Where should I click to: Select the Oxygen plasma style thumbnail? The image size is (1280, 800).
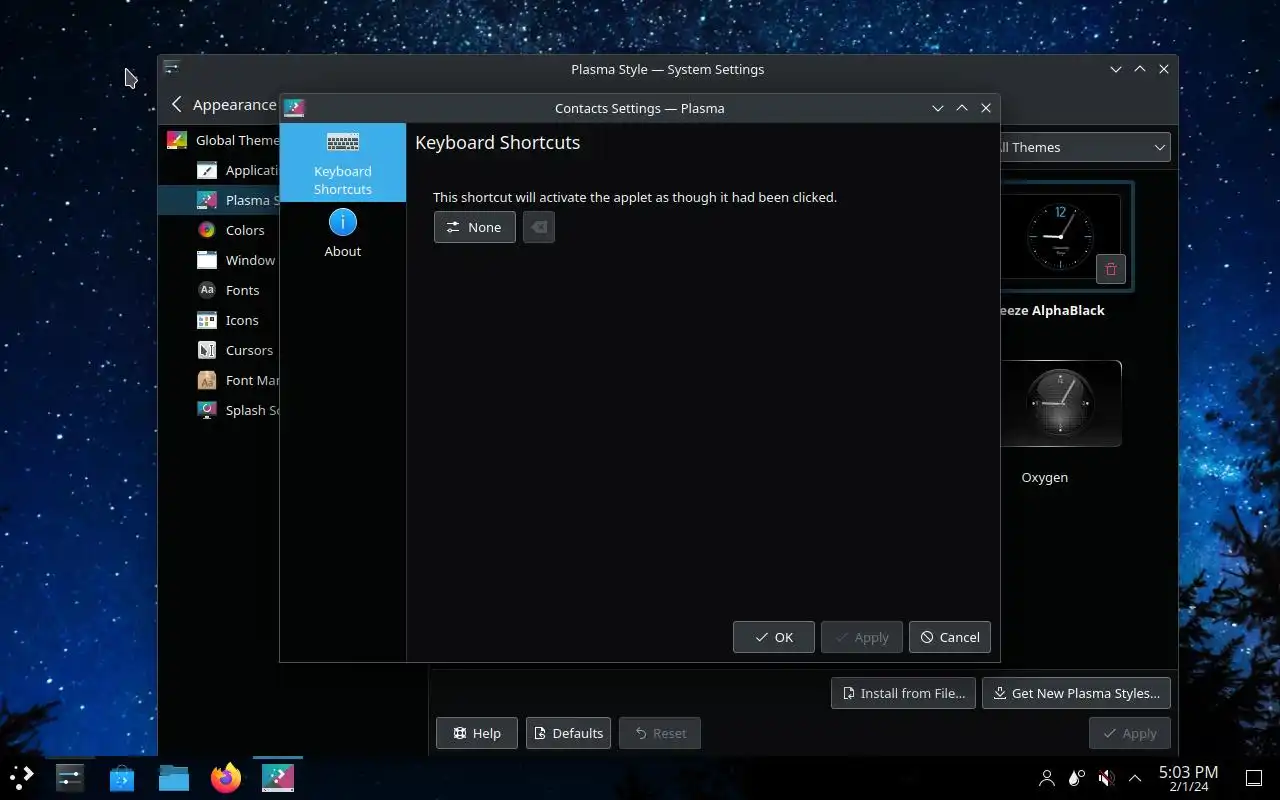pyautogui.click(x=1061, y=403)
